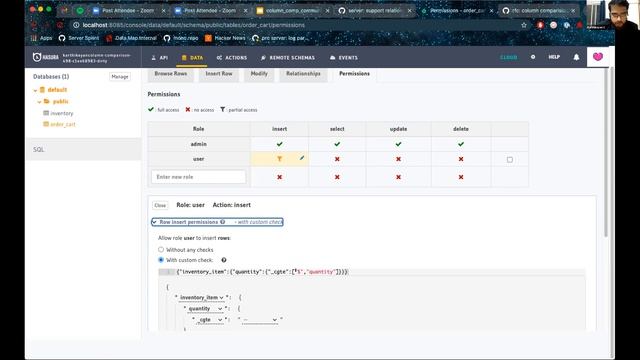Open the _cgte operator dropdown

(x=209, y=320)
